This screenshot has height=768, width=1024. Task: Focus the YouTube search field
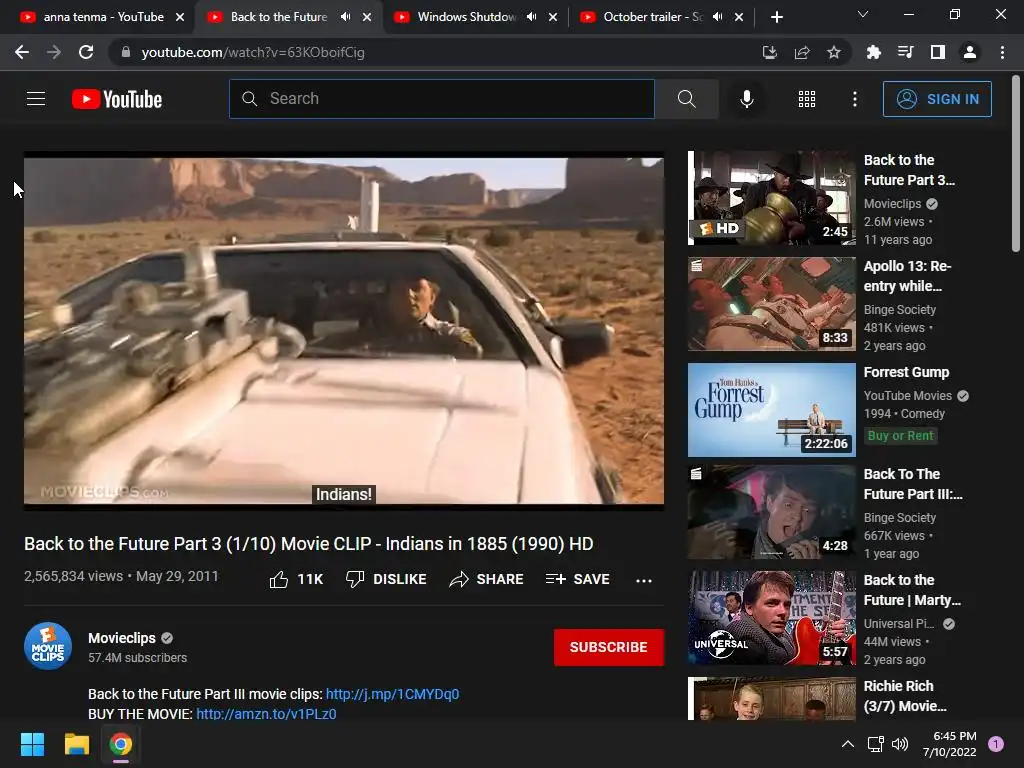[x=441, y=99]
